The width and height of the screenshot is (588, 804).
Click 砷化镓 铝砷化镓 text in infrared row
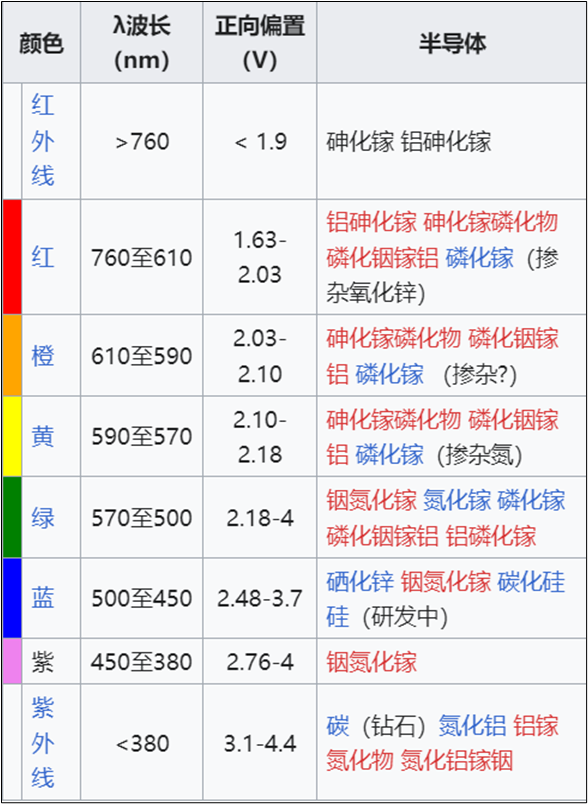(409, 142)
